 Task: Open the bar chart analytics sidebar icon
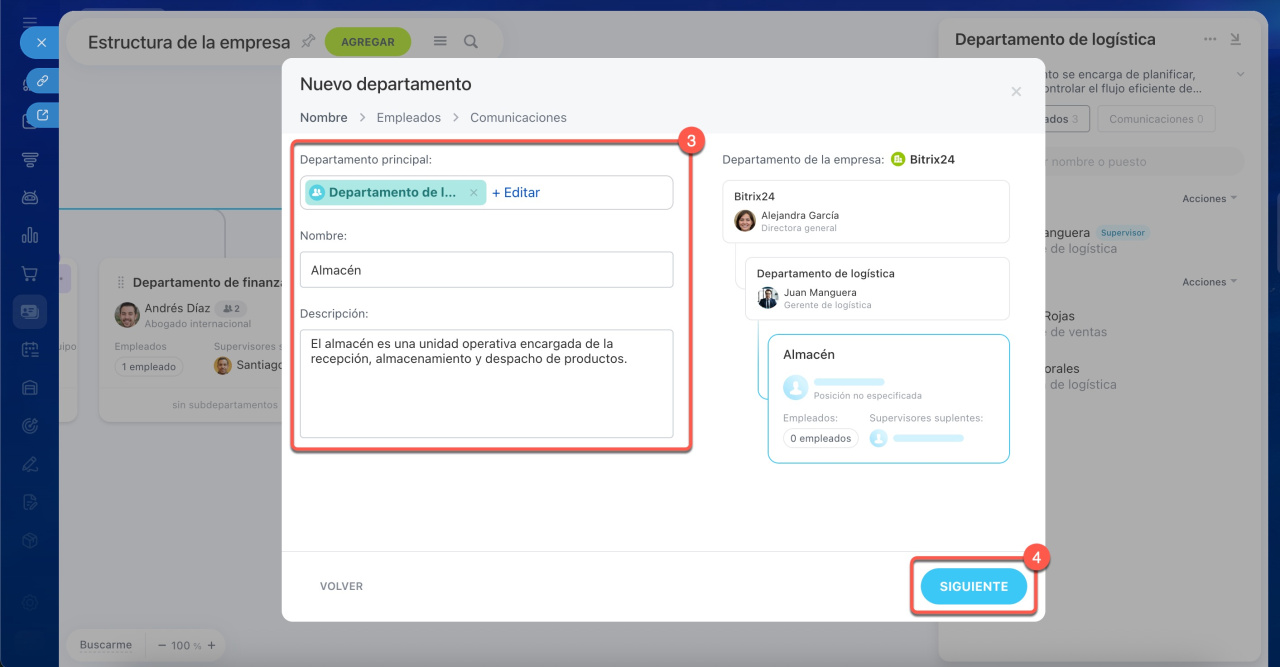(x=30, y=236)
